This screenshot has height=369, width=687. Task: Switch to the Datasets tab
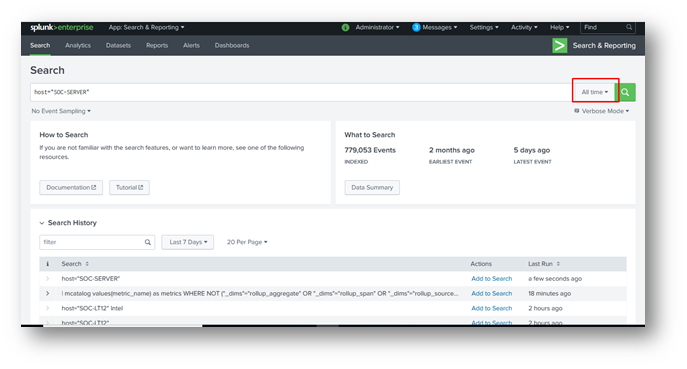(118, 46)
